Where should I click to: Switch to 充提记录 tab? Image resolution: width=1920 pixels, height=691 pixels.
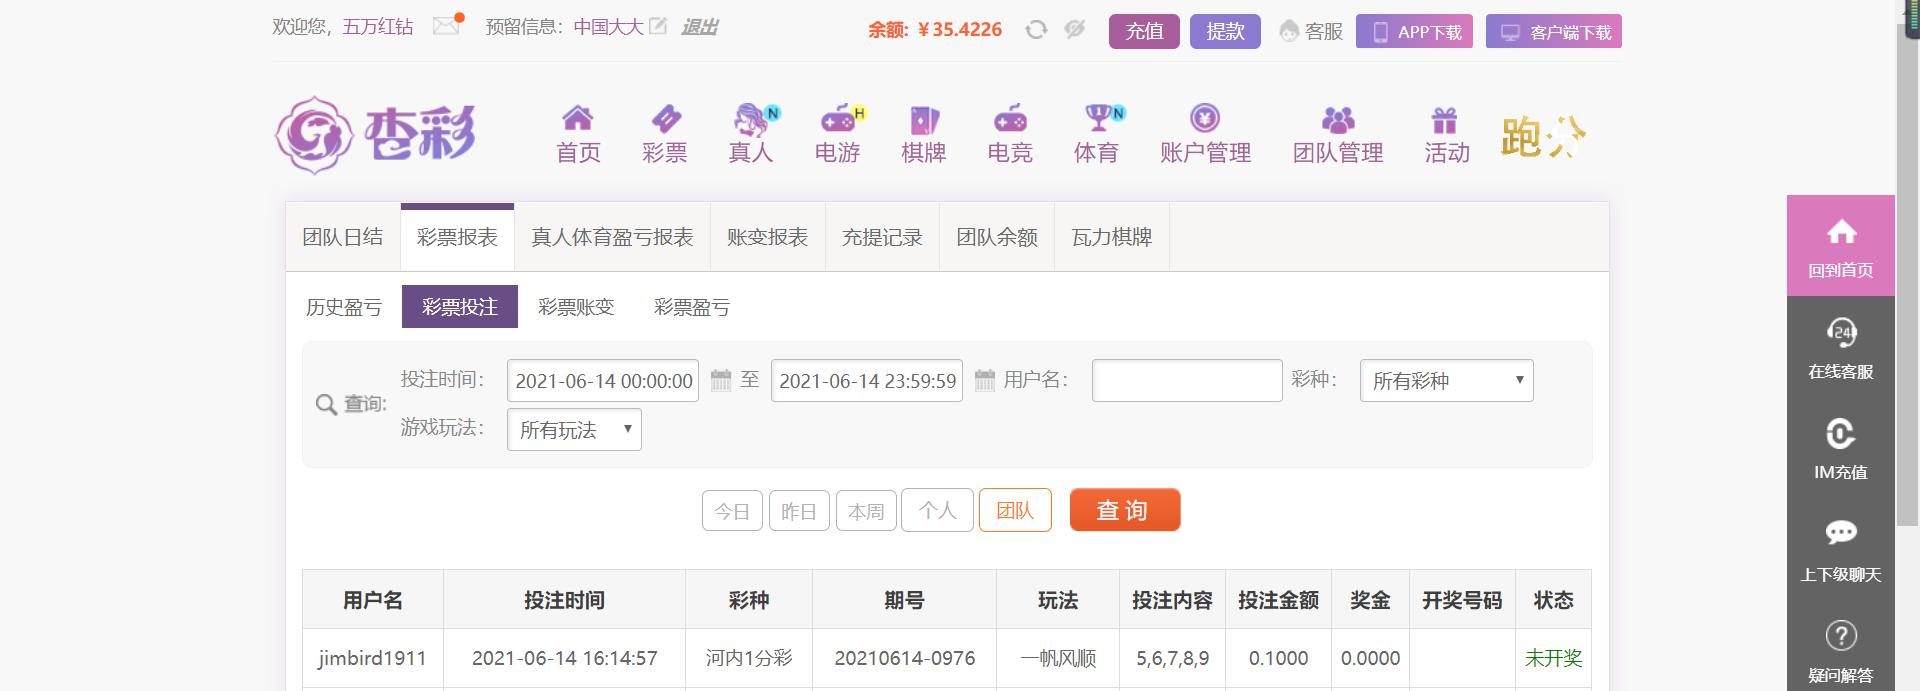click(882, 237)
